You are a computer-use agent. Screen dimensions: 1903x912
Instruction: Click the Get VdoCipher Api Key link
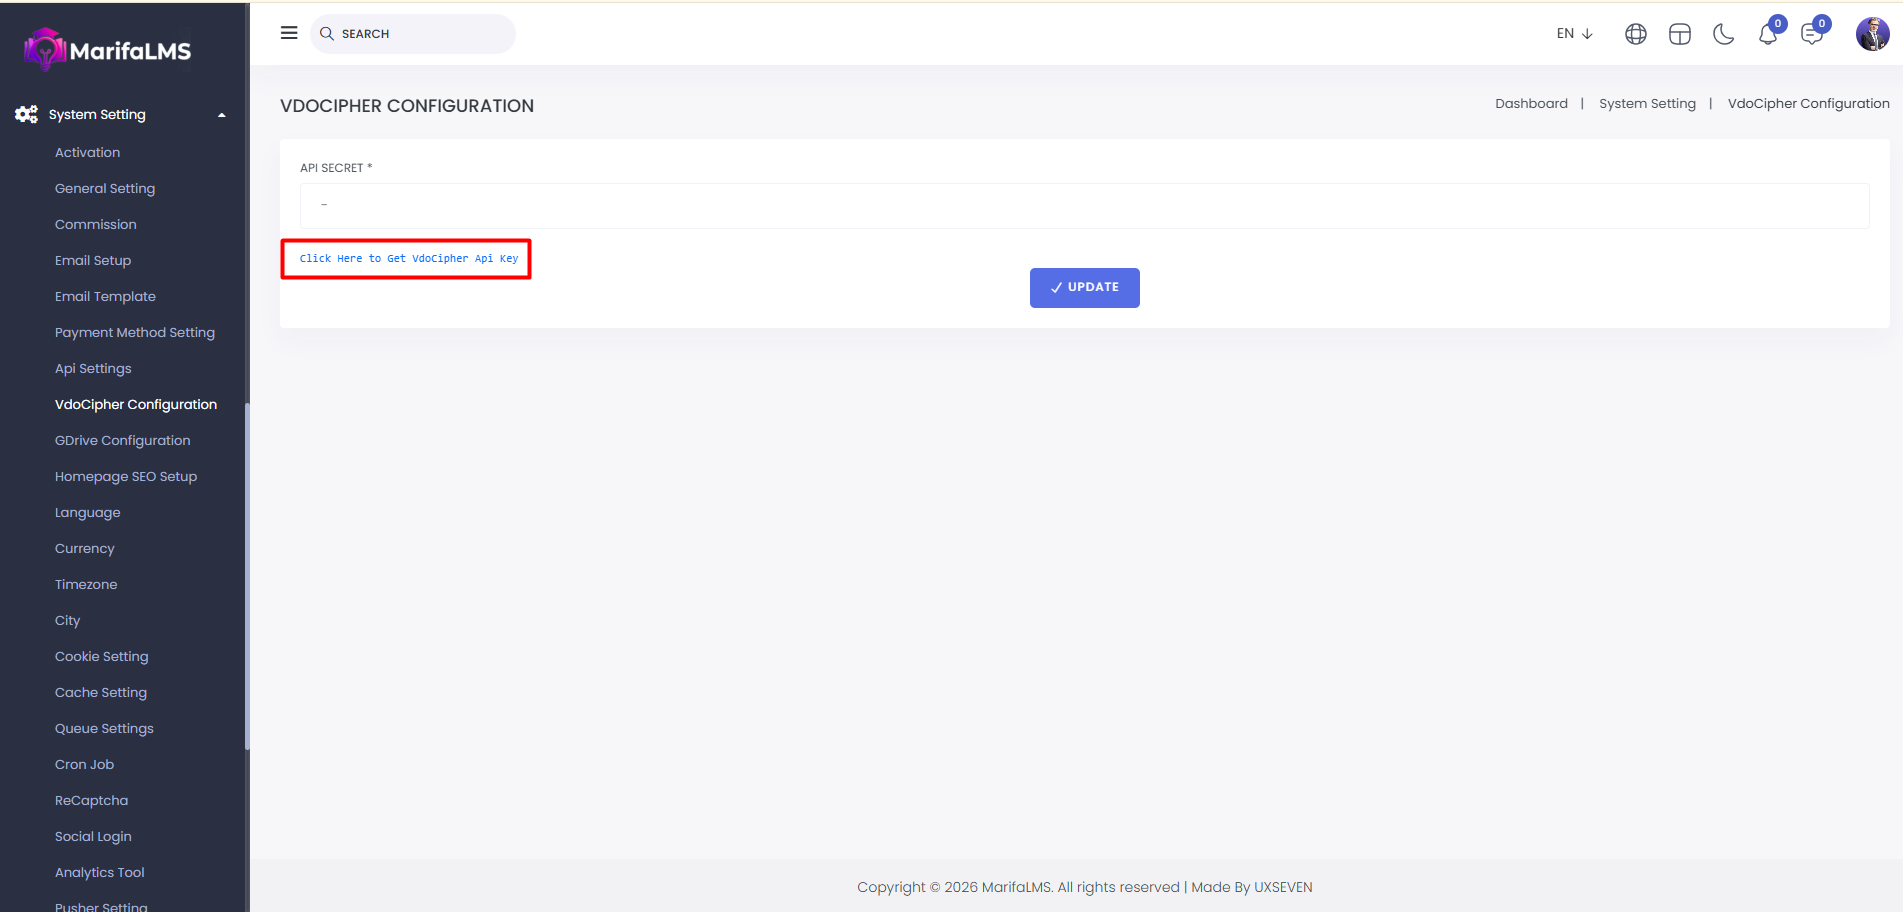[408, 259]
